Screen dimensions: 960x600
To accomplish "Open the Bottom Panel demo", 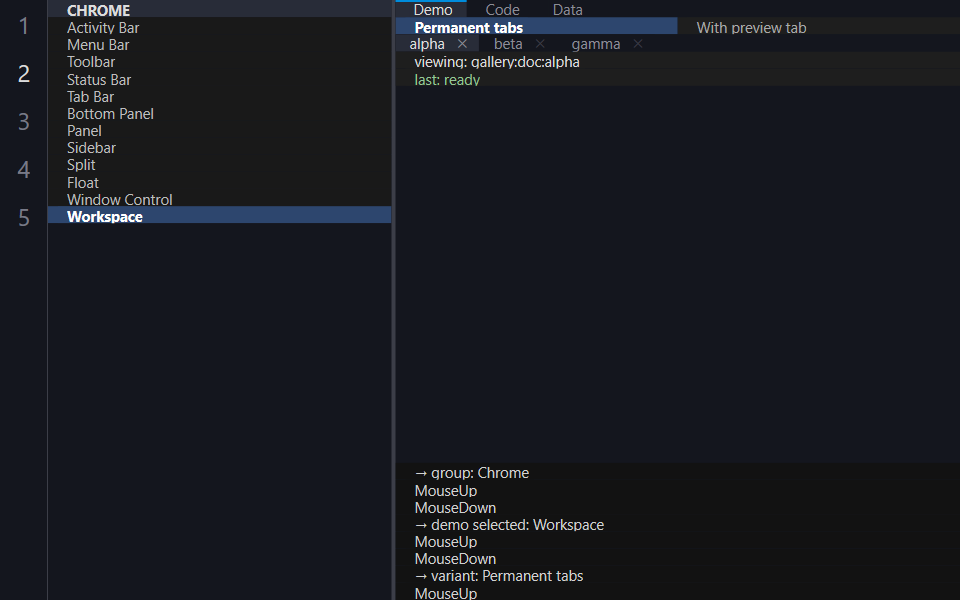I will (219, 114).
